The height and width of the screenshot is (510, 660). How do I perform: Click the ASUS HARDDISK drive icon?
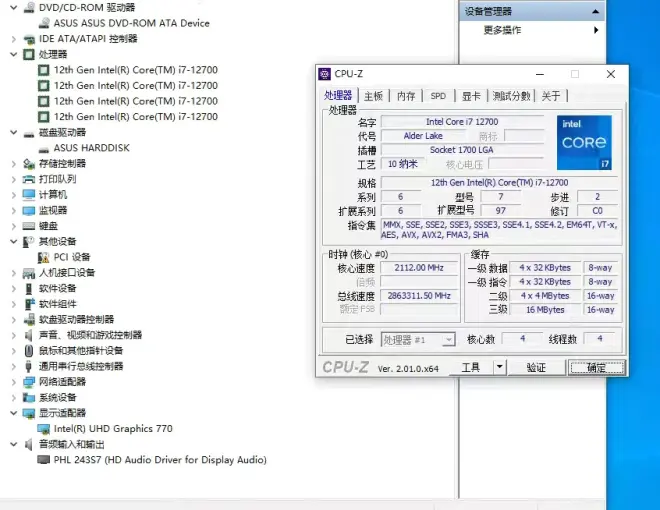[x=44, y=149]
